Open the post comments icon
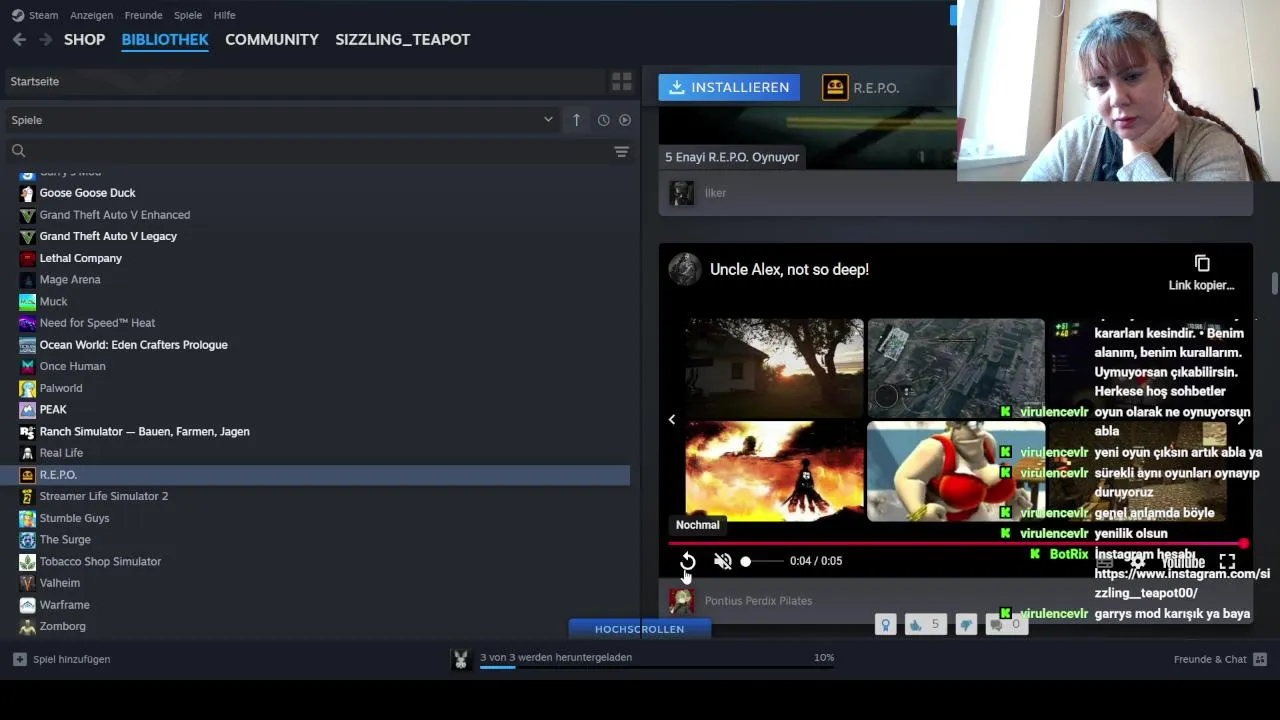 (1007, 625)
